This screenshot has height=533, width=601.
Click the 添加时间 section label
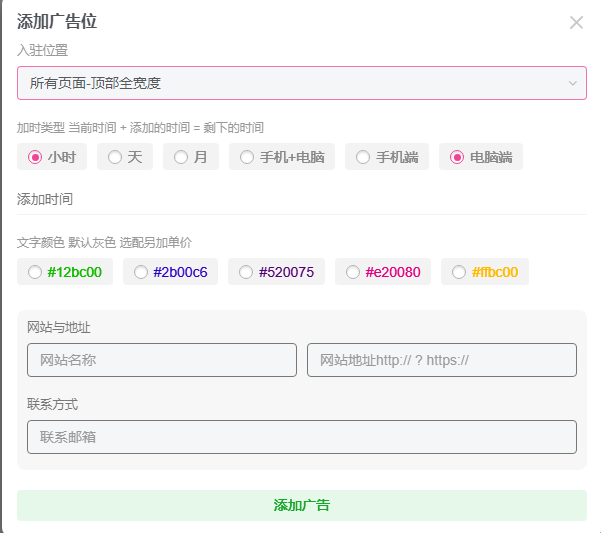(45, 199)
